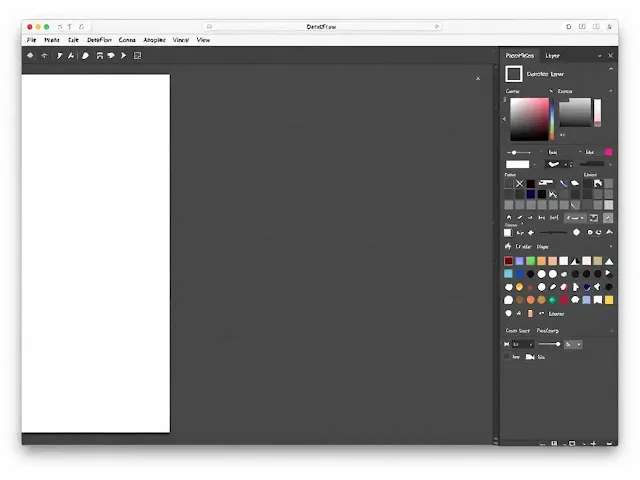Open the DetaFlow menu in menu bar

(x=99, y=40)
